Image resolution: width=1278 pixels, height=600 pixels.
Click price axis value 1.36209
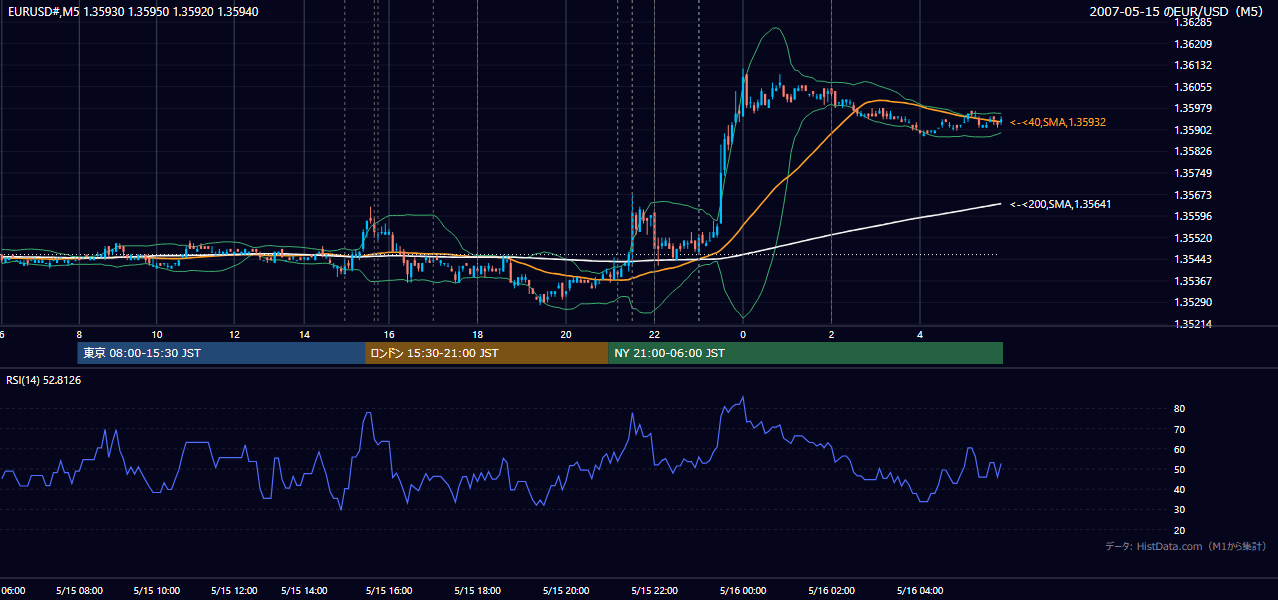[1191, 44]
